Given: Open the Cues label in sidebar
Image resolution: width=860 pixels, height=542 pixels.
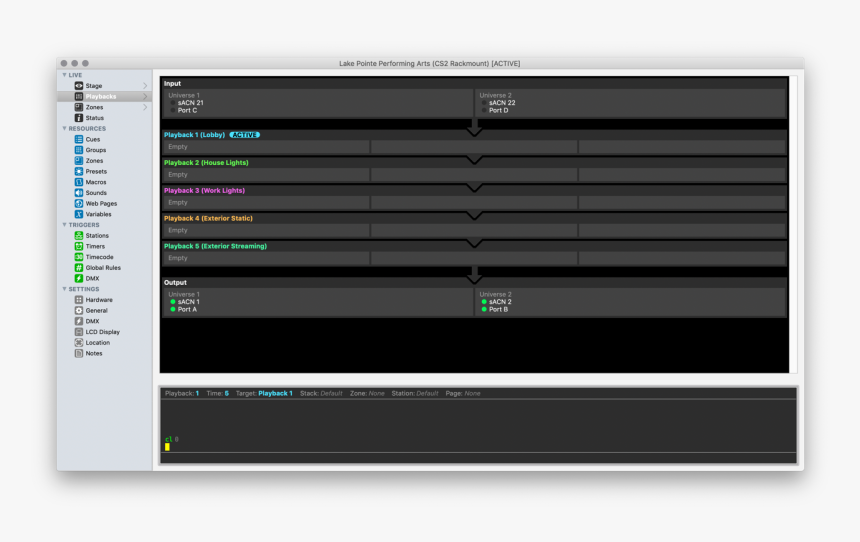Looking at the screenshot, I should click(x=93, y=139).
